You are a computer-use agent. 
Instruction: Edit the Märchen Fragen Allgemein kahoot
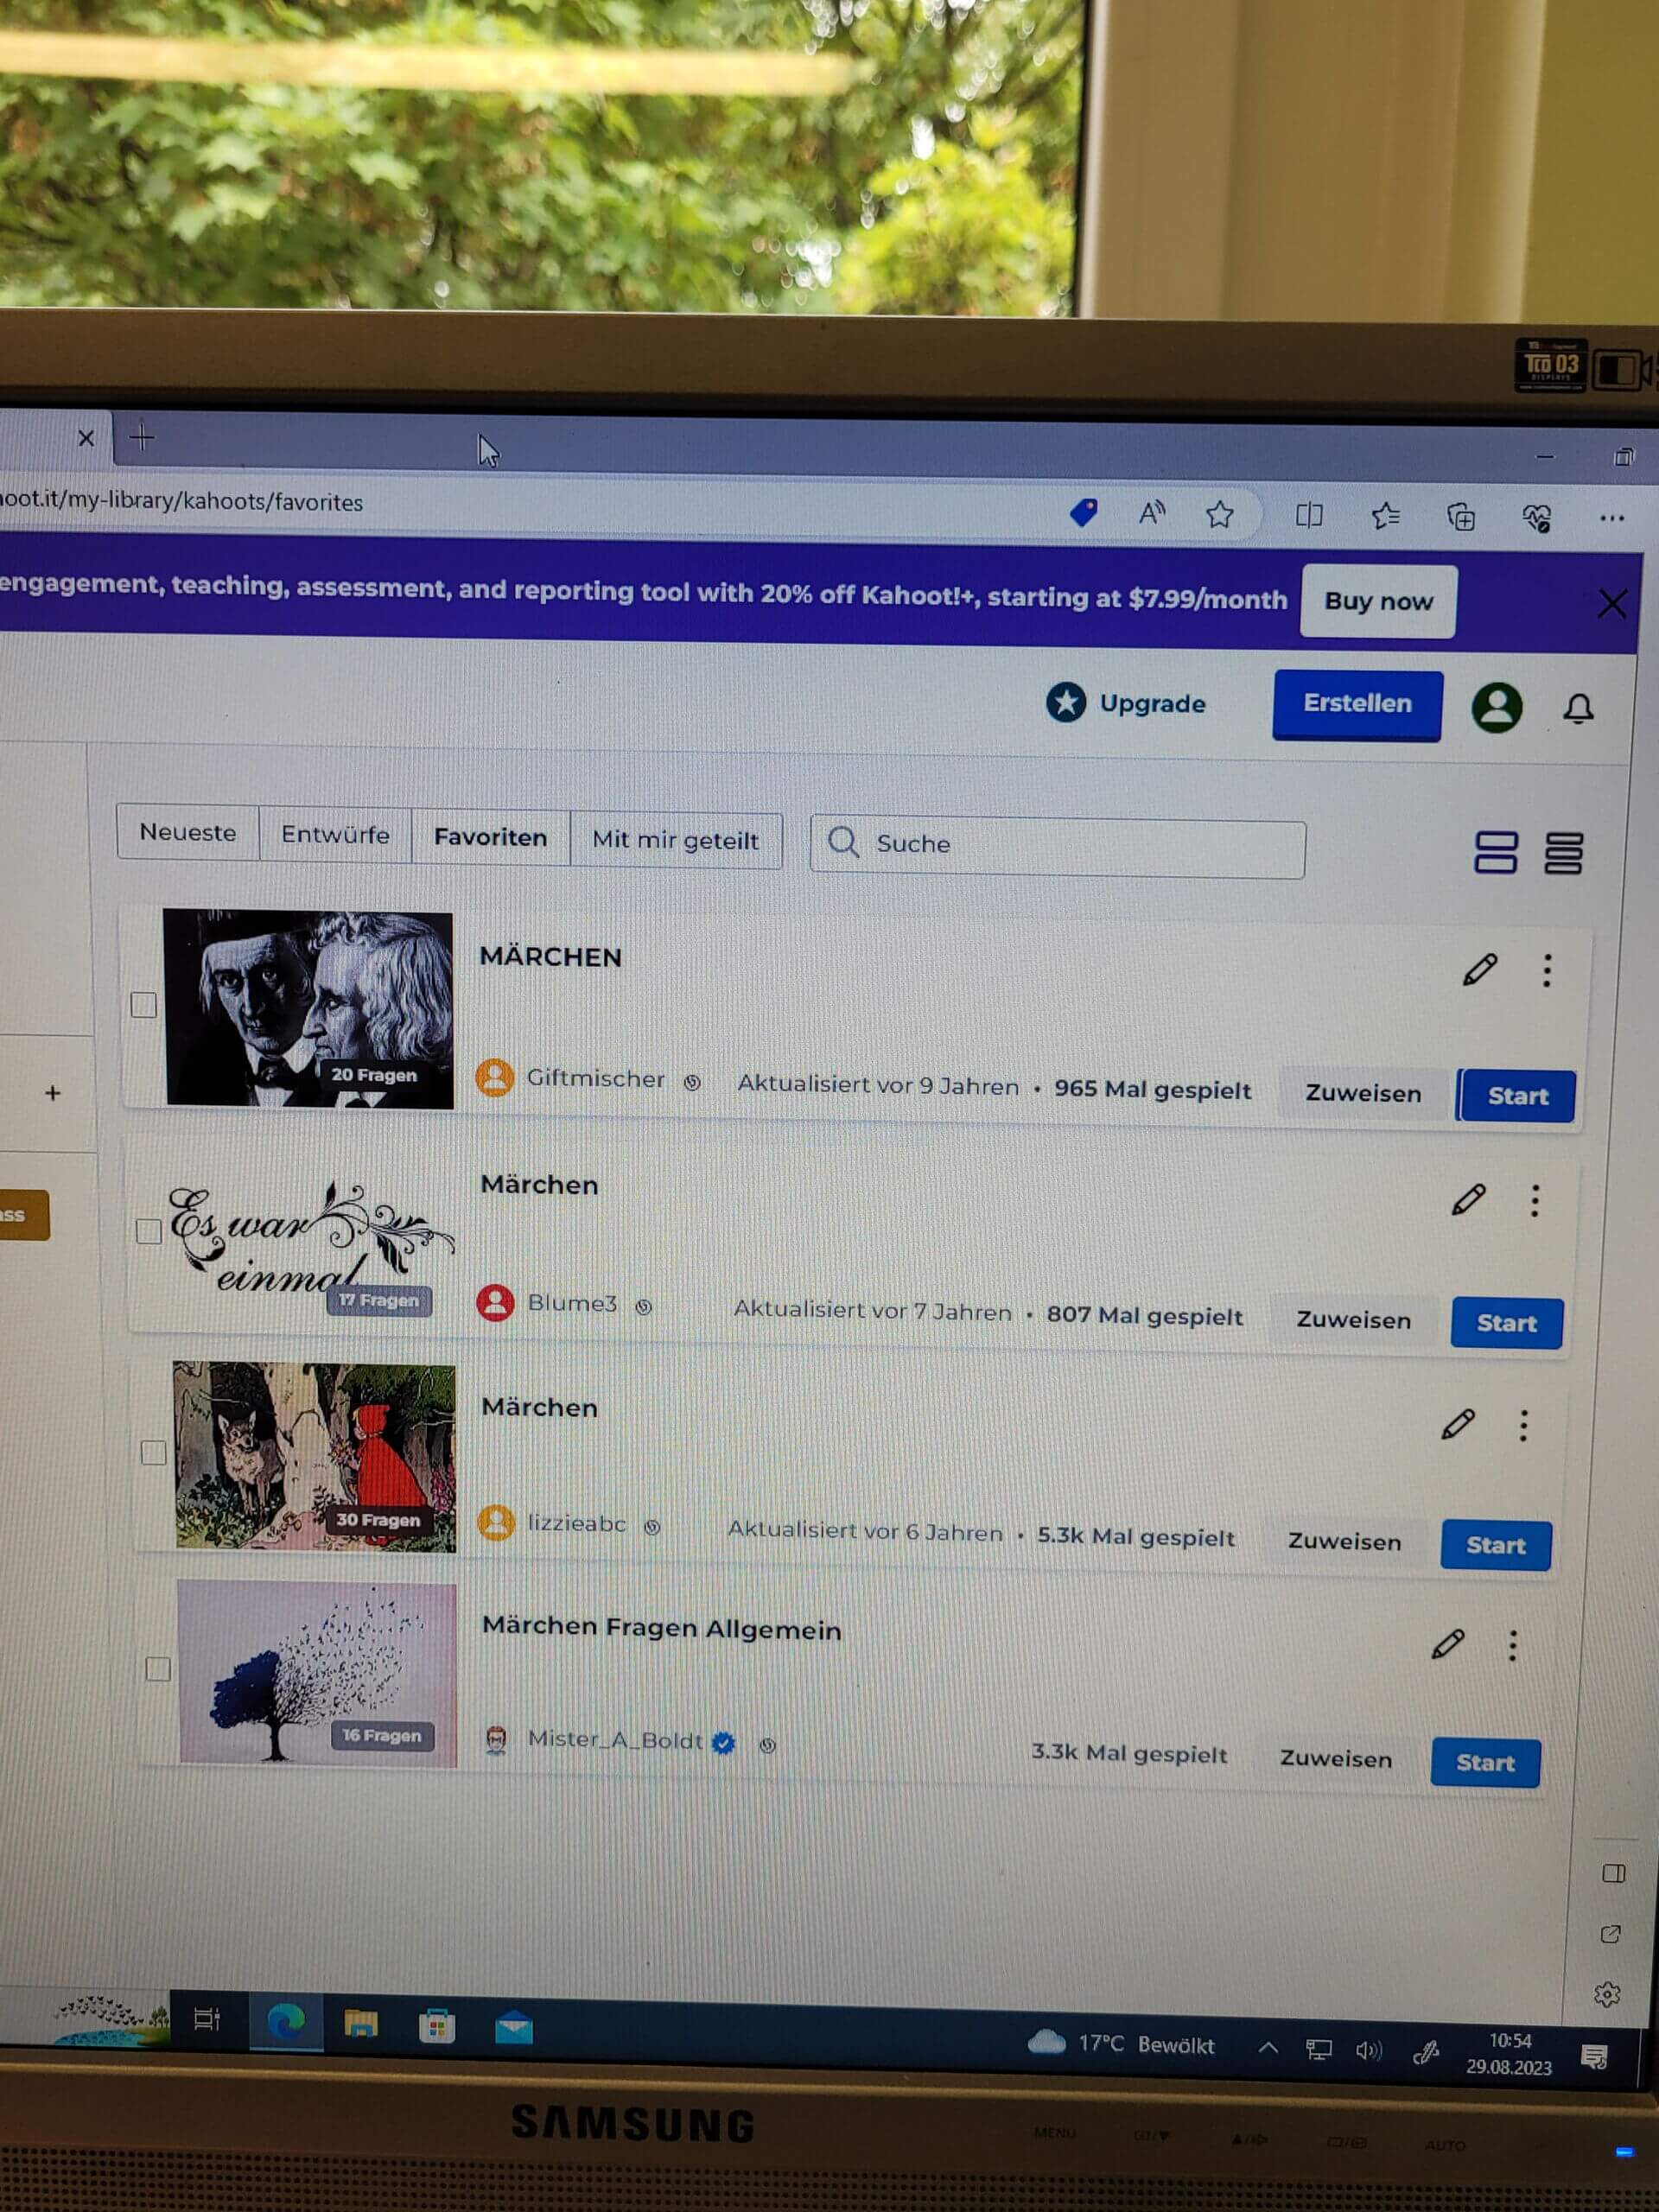[x=1447, y=1644]
